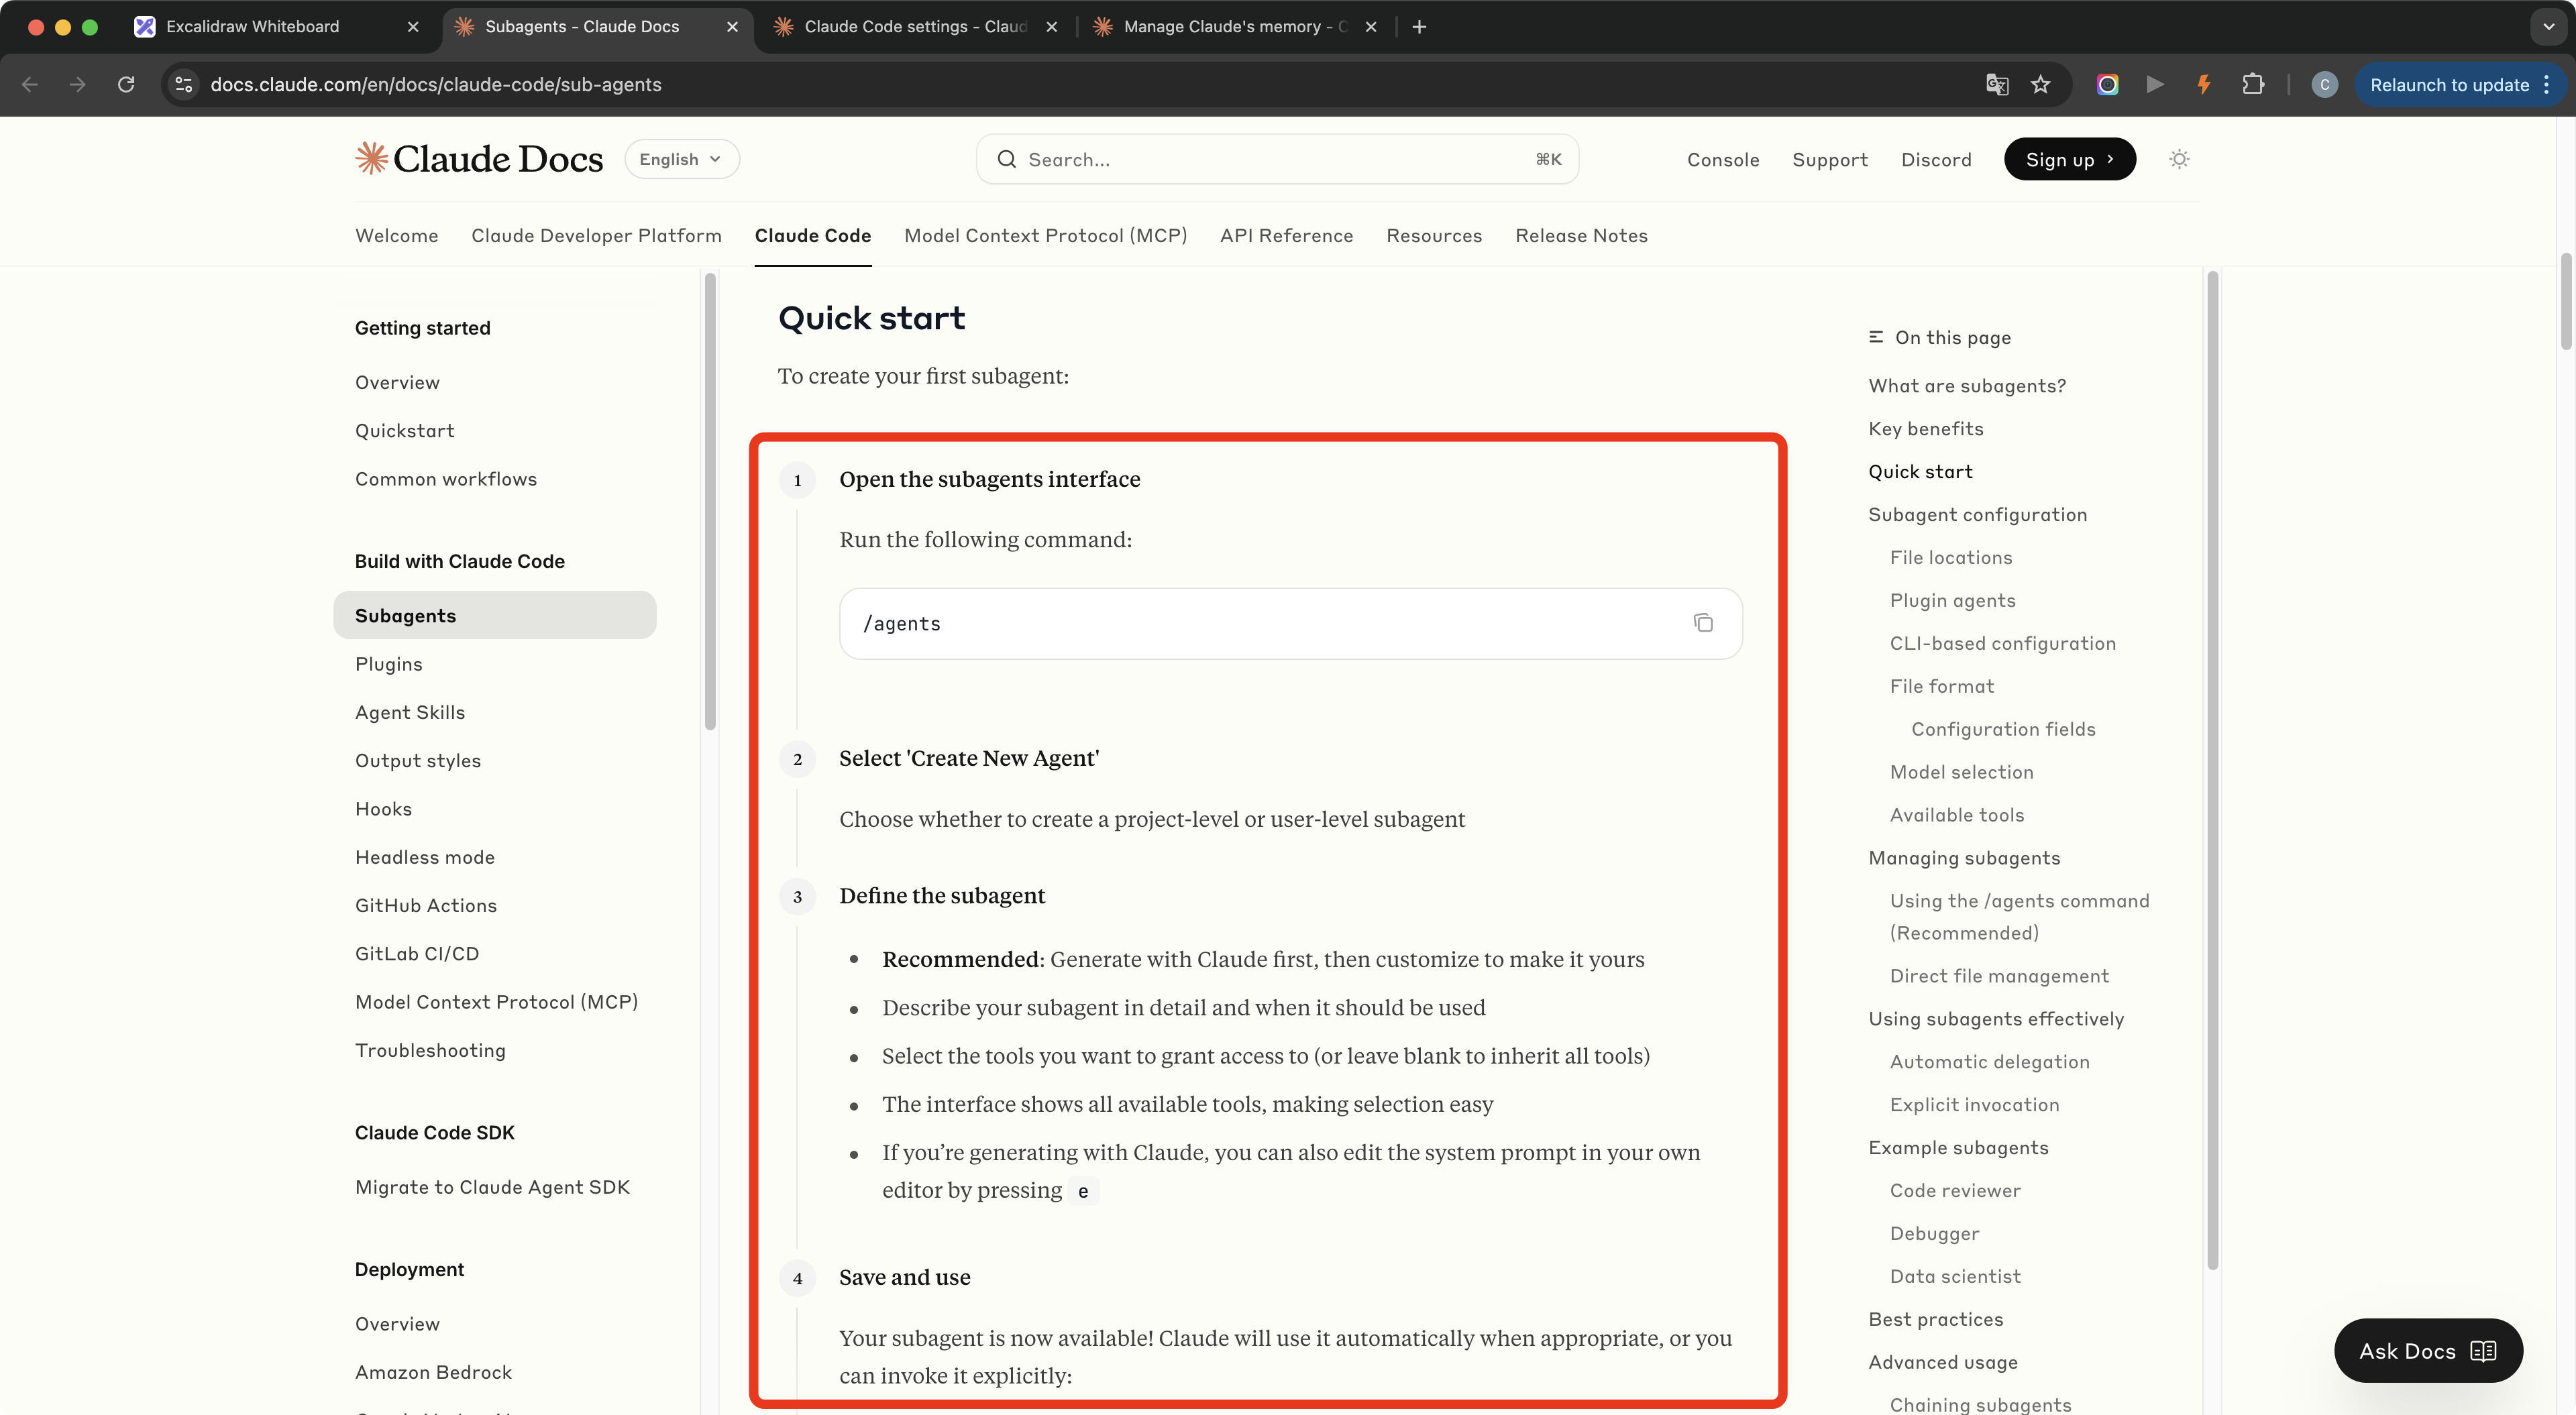Focus the Search docs field
The image size is (2576, 1415).
pos(1277,159)
